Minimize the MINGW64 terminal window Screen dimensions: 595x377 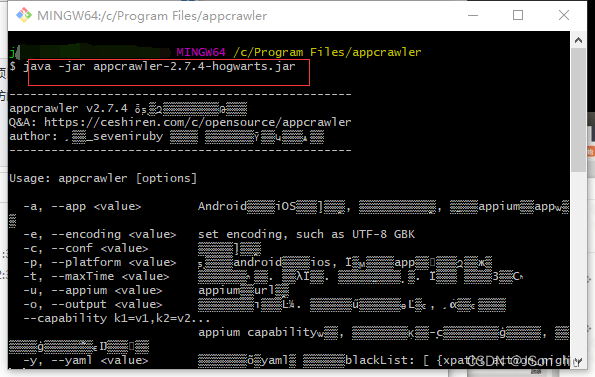point(473,16)
